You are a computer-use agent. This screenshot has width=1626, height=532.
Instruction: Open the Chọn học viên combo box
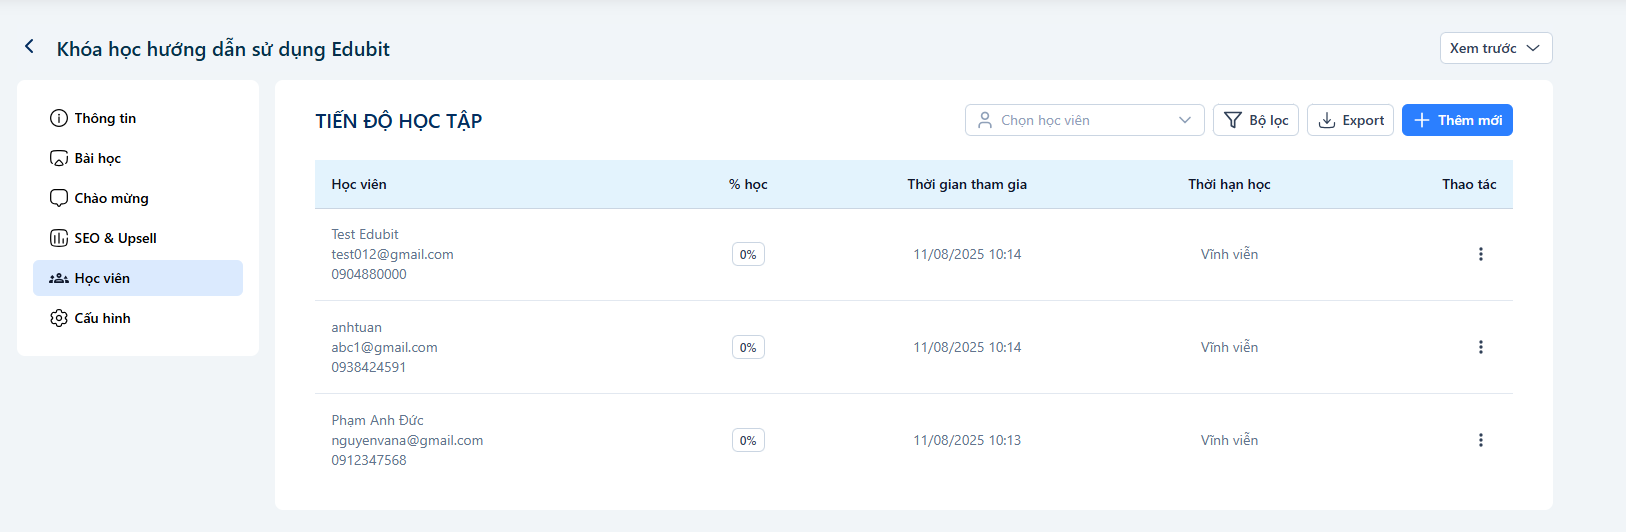1084,120
